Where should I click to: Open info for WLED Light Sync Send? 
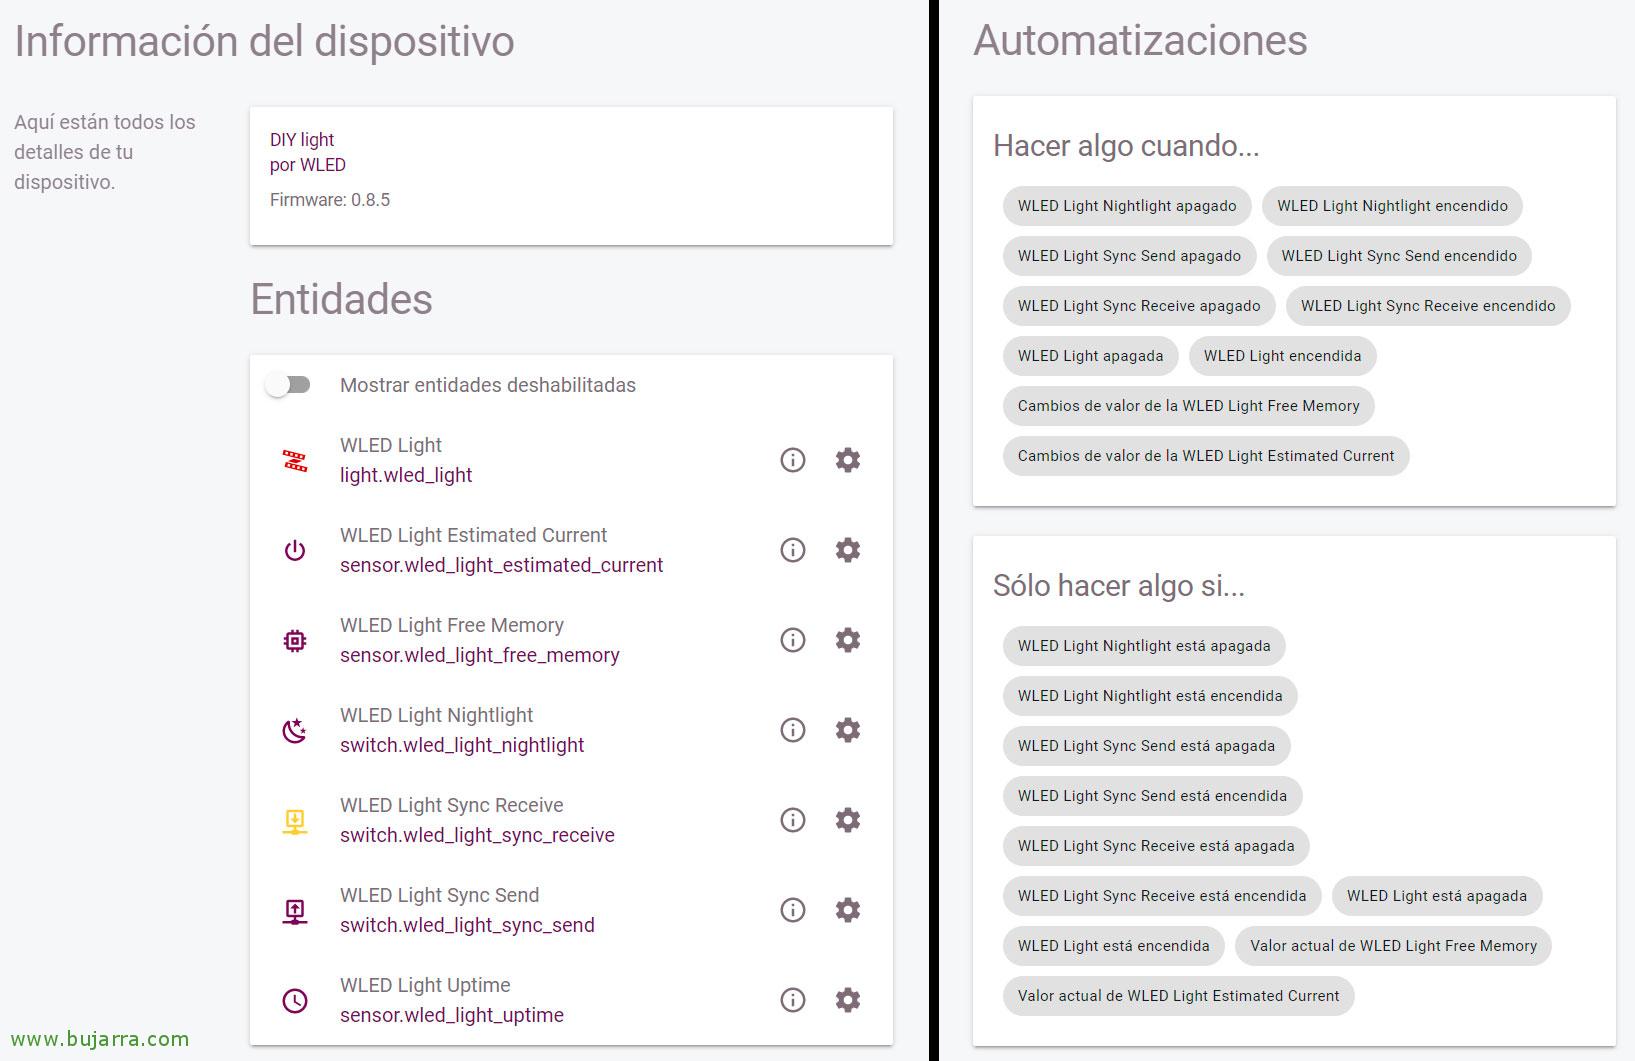point(793,910)
